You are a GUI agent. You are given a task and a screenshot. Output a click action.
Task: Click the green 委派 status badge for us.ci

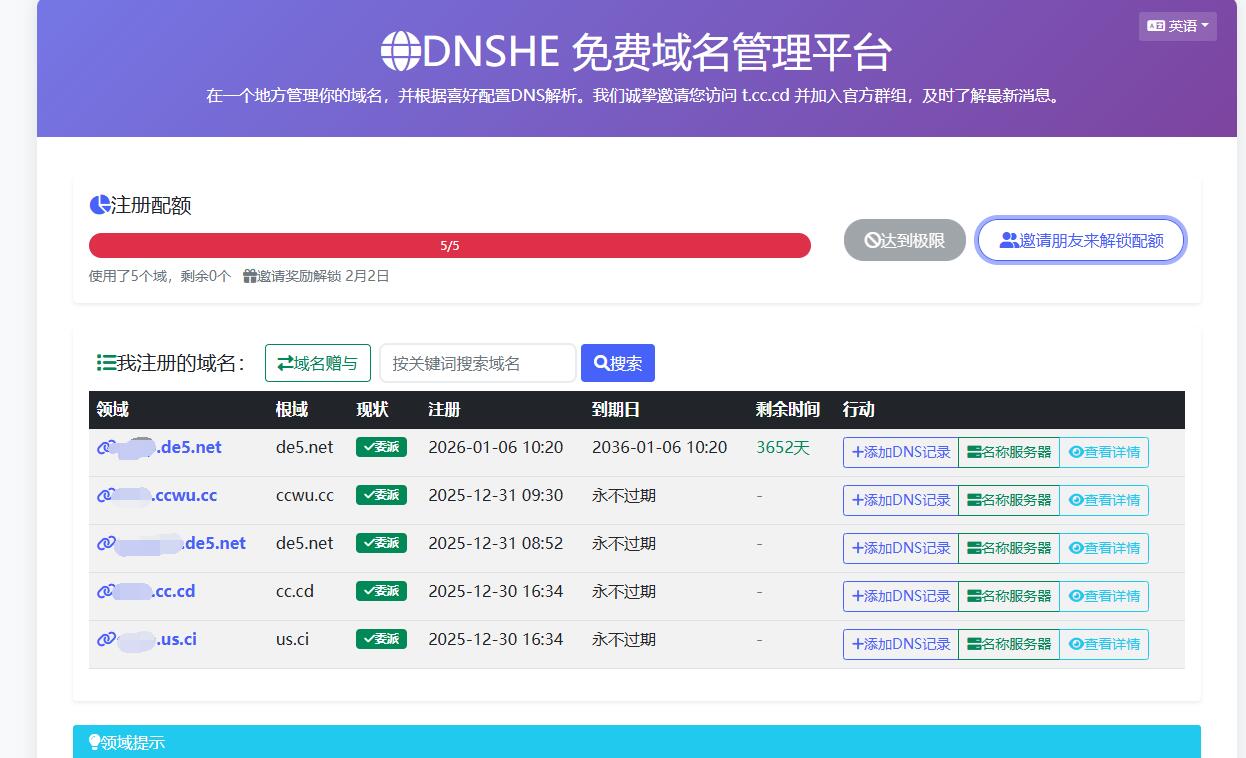(x=381, y=639)
